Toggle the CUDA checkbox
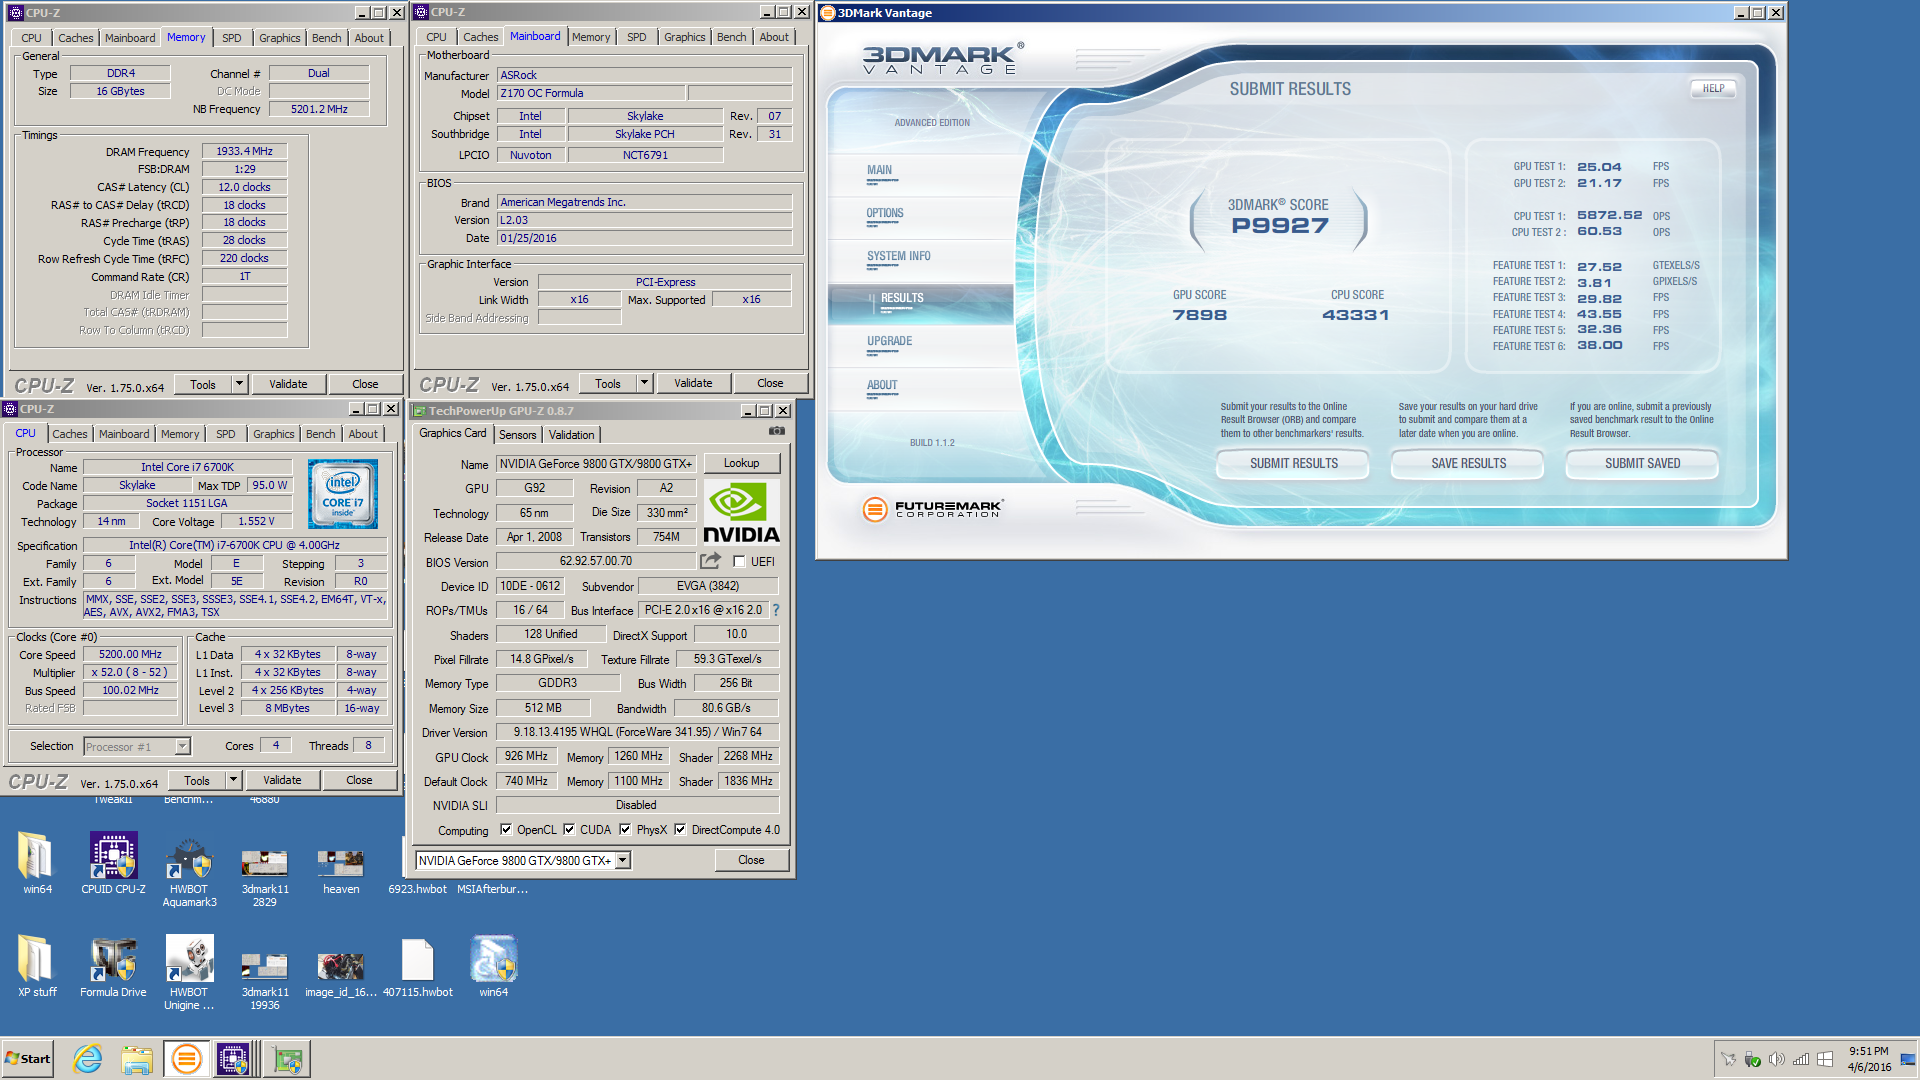The height and width of the screenshot is (1080, 1920). point(569,830)
